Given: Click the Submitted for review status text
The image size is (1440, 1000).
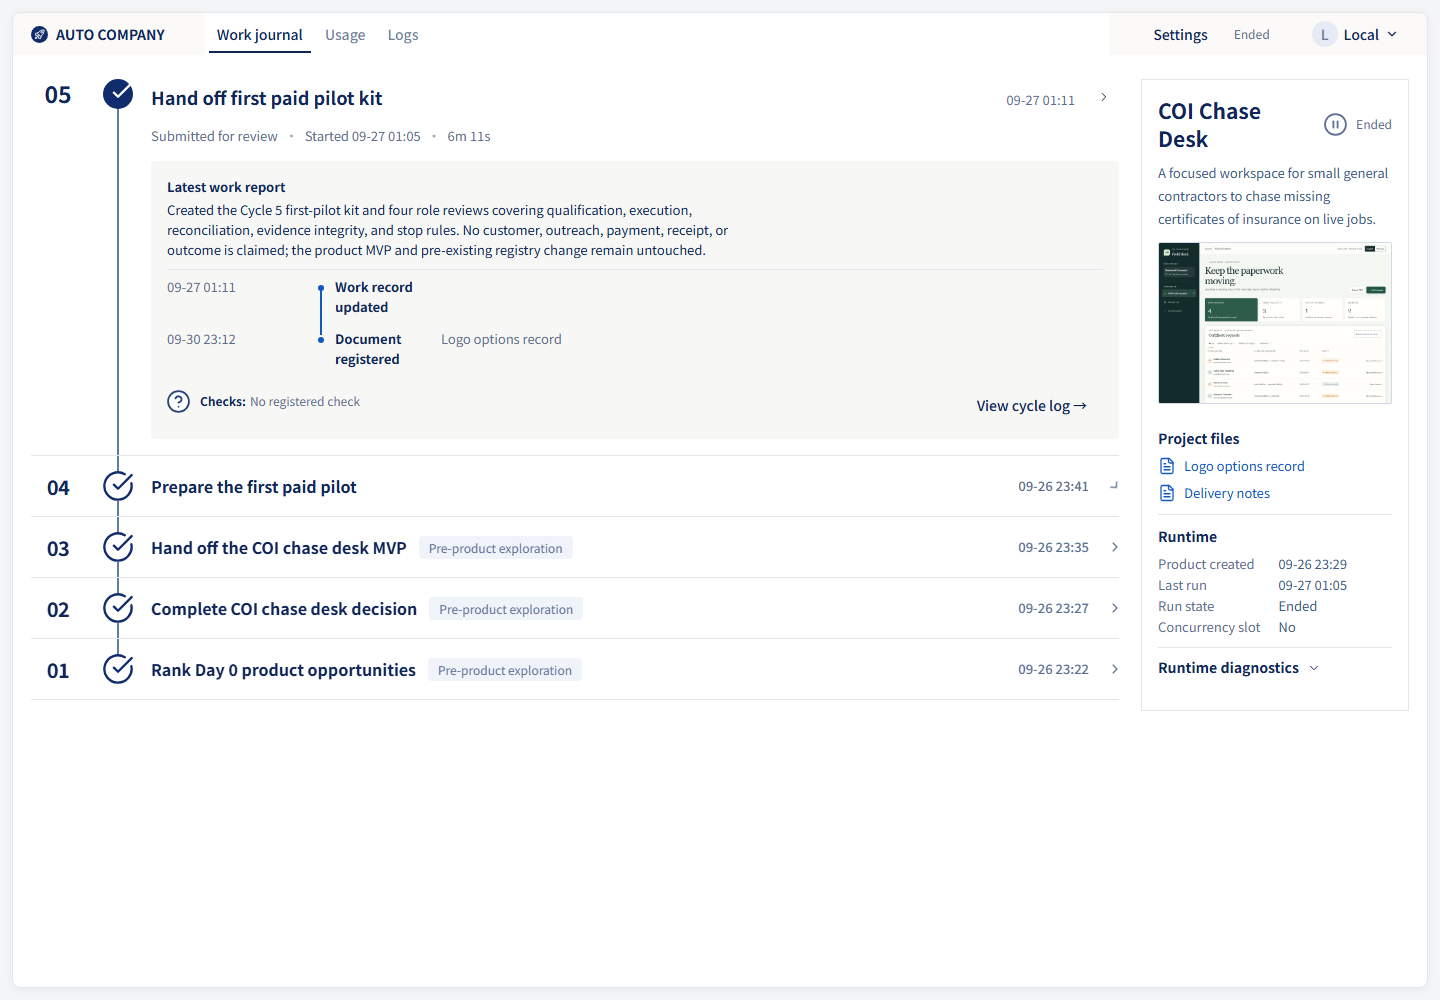Looking at the screenshot, I should tap(214, 136).
